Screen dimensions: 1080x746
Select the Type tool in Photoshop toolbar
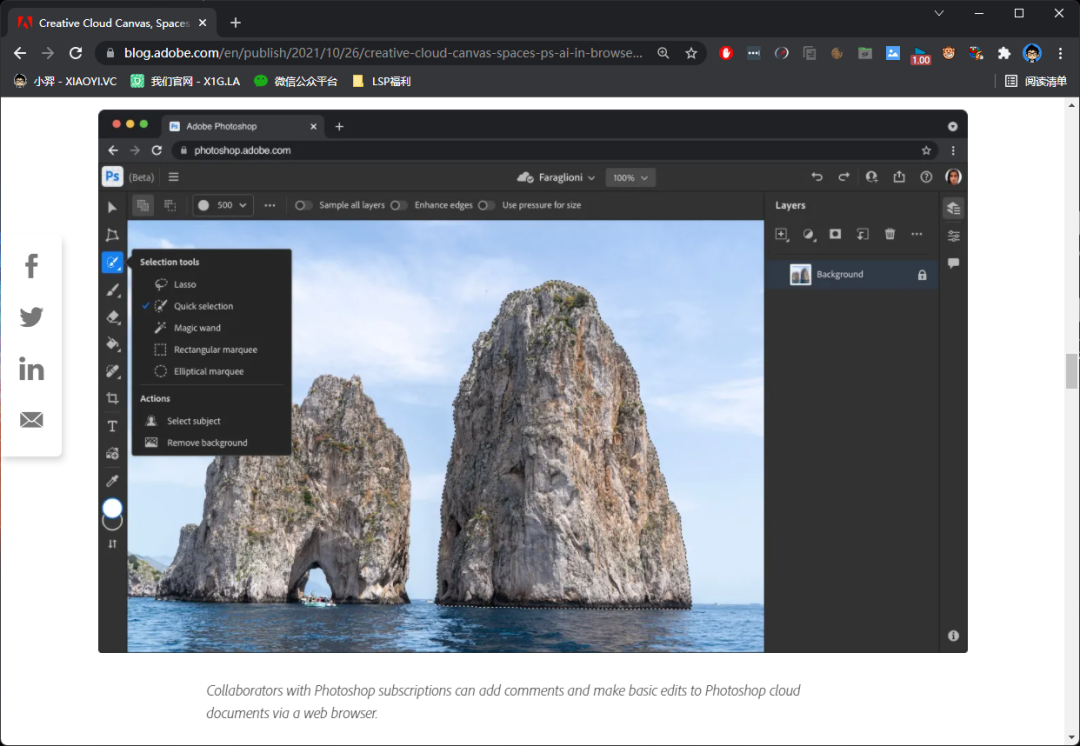[x=113, y=426]
